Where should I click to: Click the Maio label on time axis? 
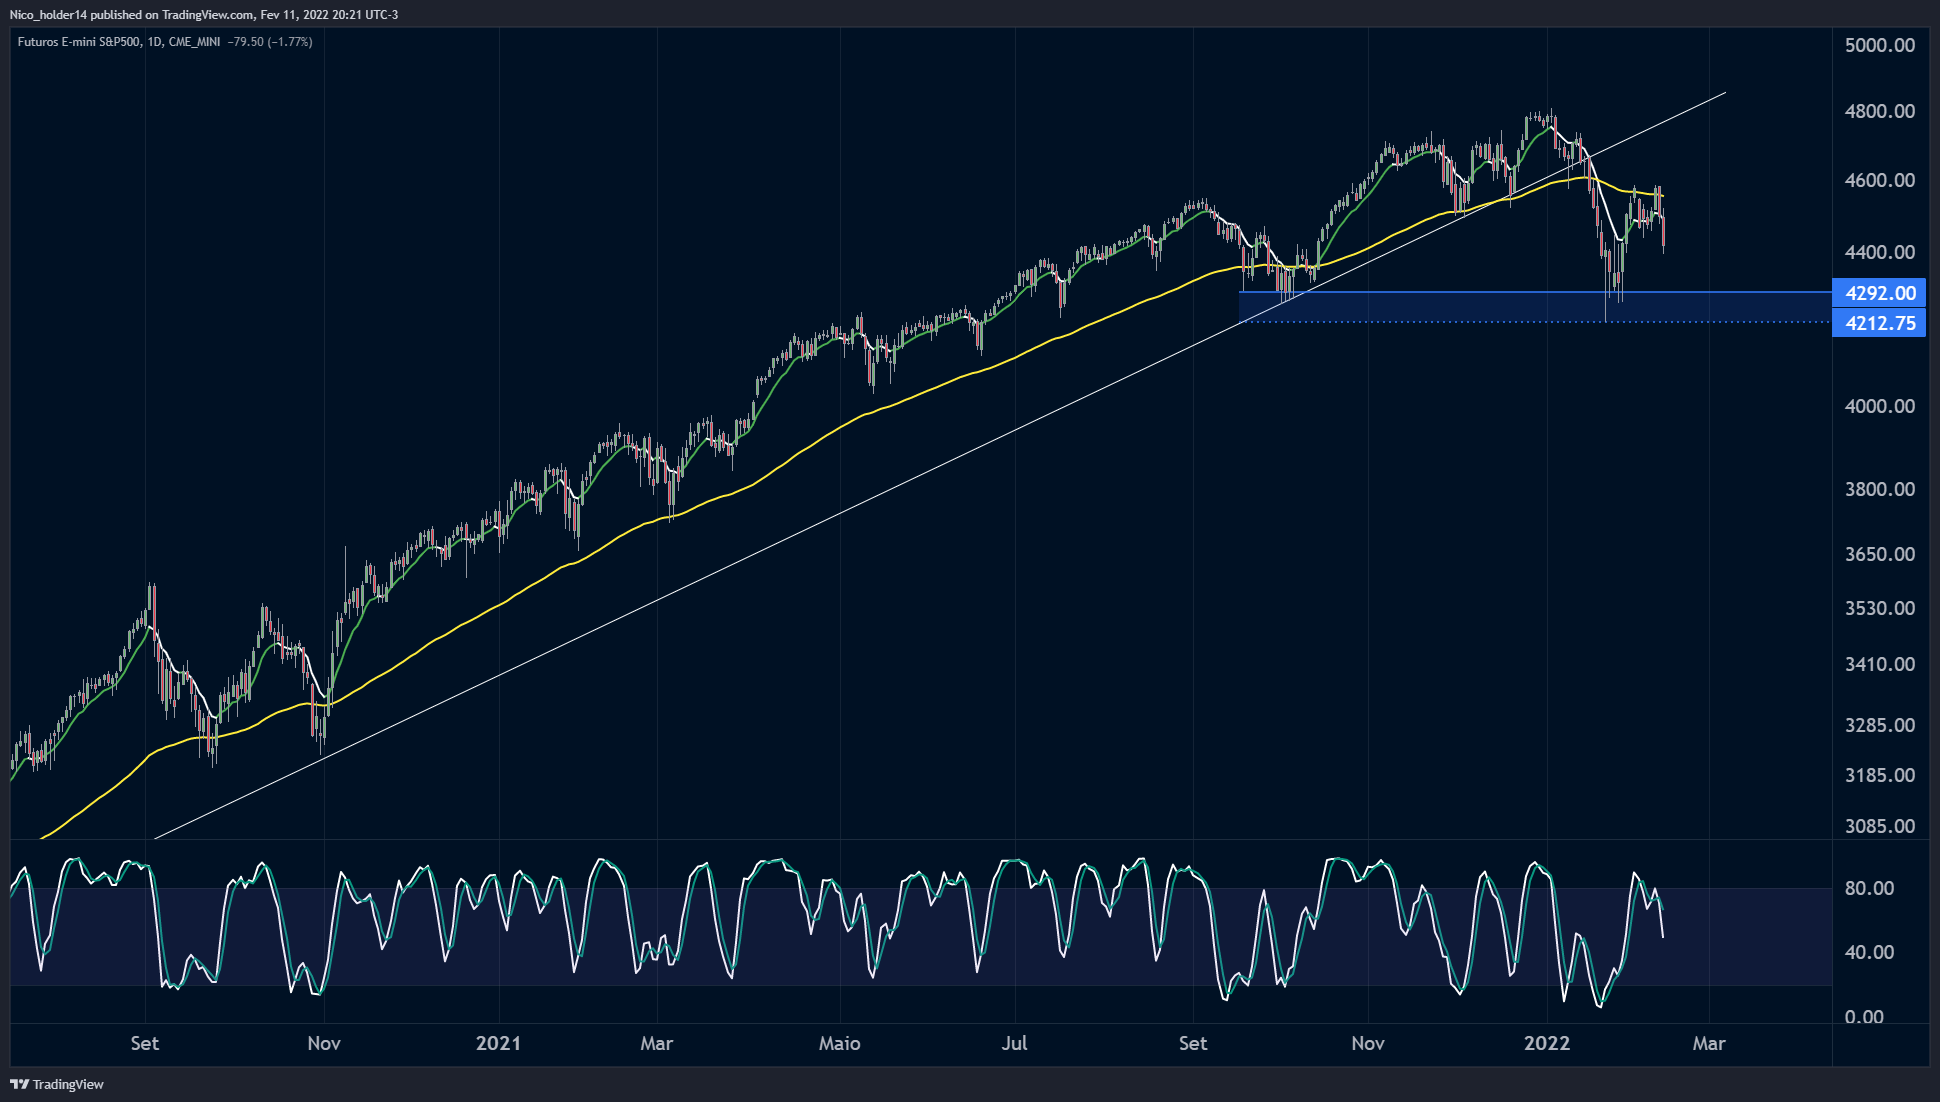(840, 1043)
